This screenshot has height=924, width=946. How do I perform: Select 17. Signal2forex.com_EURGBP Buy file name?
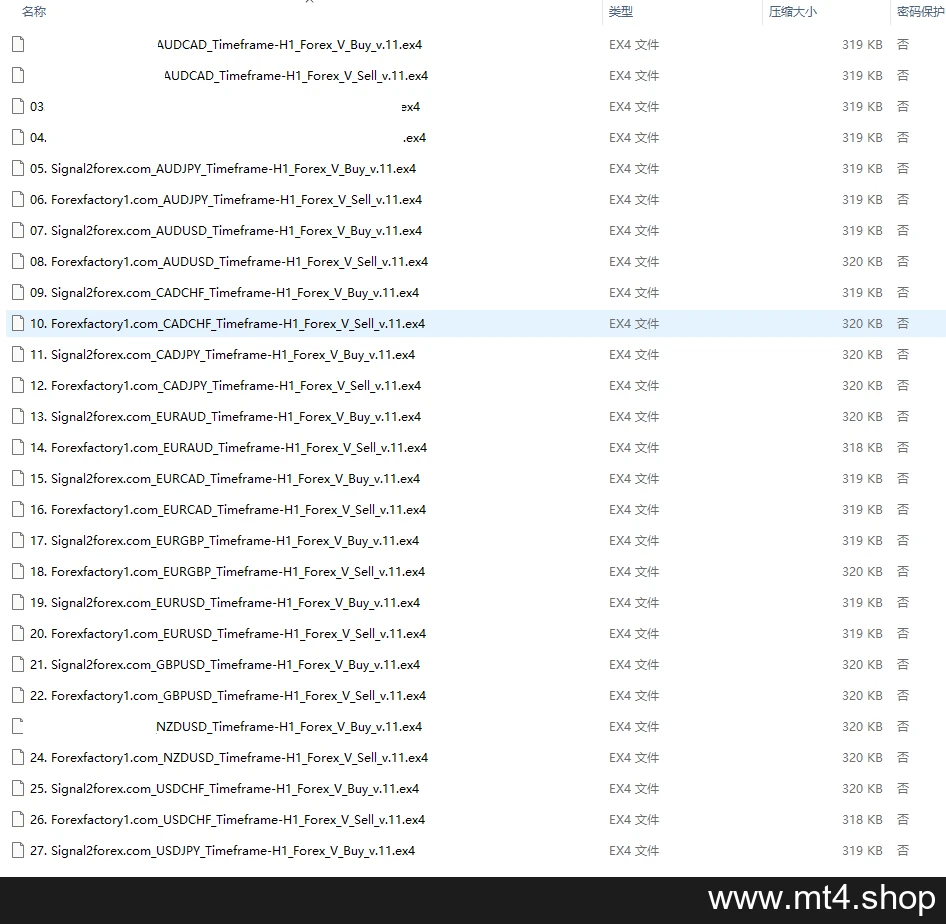pos(224,540)
